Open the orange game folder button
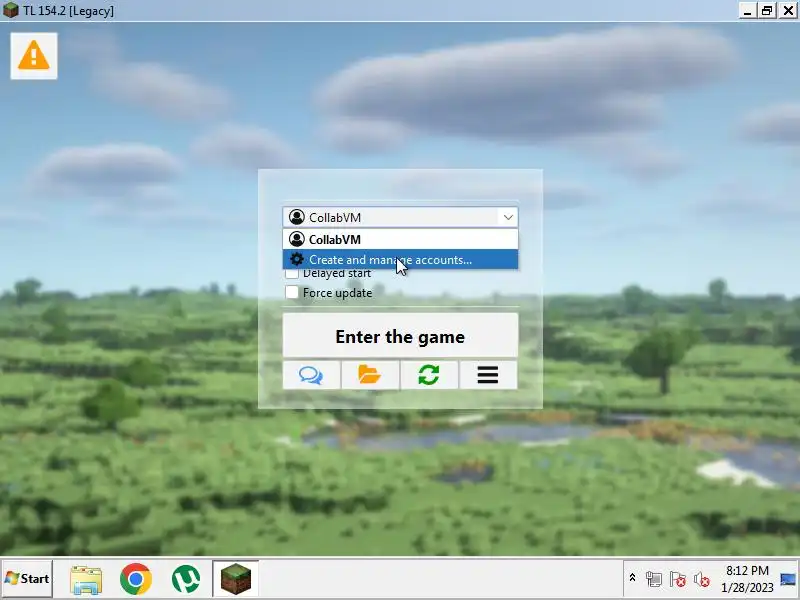 tap(370, 375)
